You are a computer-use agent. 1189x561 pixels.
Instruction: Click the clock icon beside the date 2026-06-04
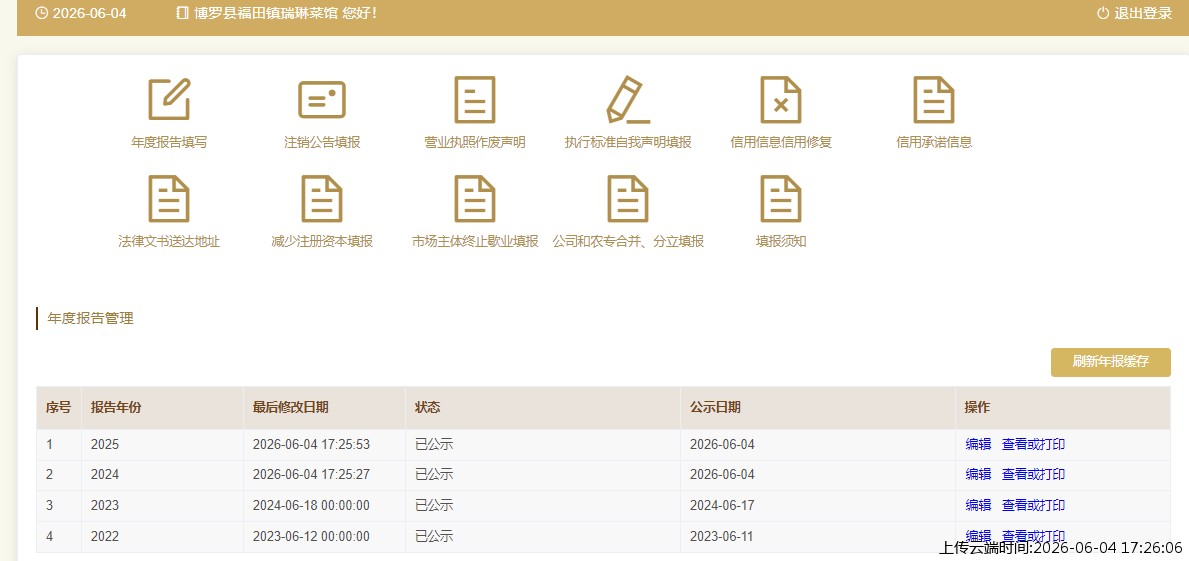point(42,14)
